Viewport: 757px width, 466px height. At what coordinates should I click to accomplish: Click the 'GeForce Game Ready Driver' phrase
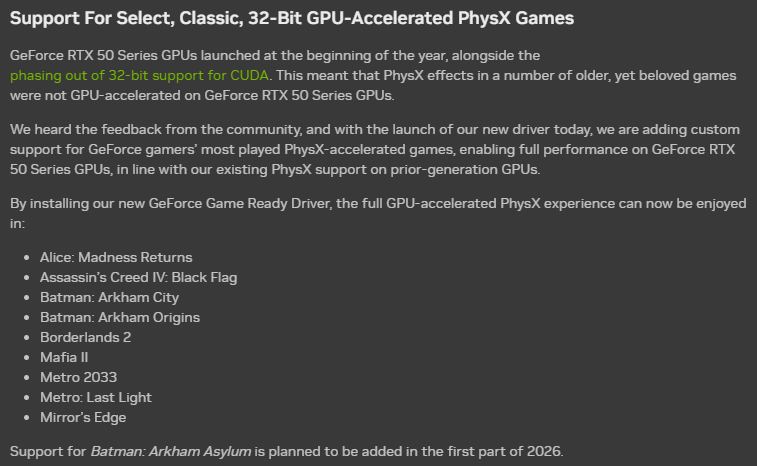239,204
